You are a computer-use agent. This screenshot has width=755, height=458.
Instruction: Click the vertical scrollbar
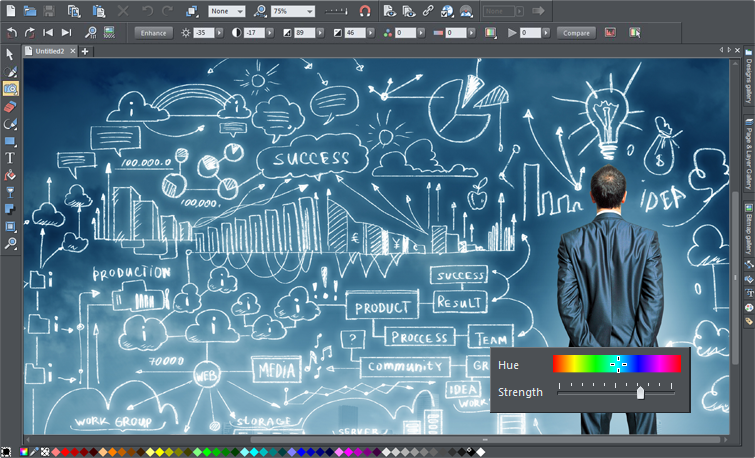(x=735, y=278)
